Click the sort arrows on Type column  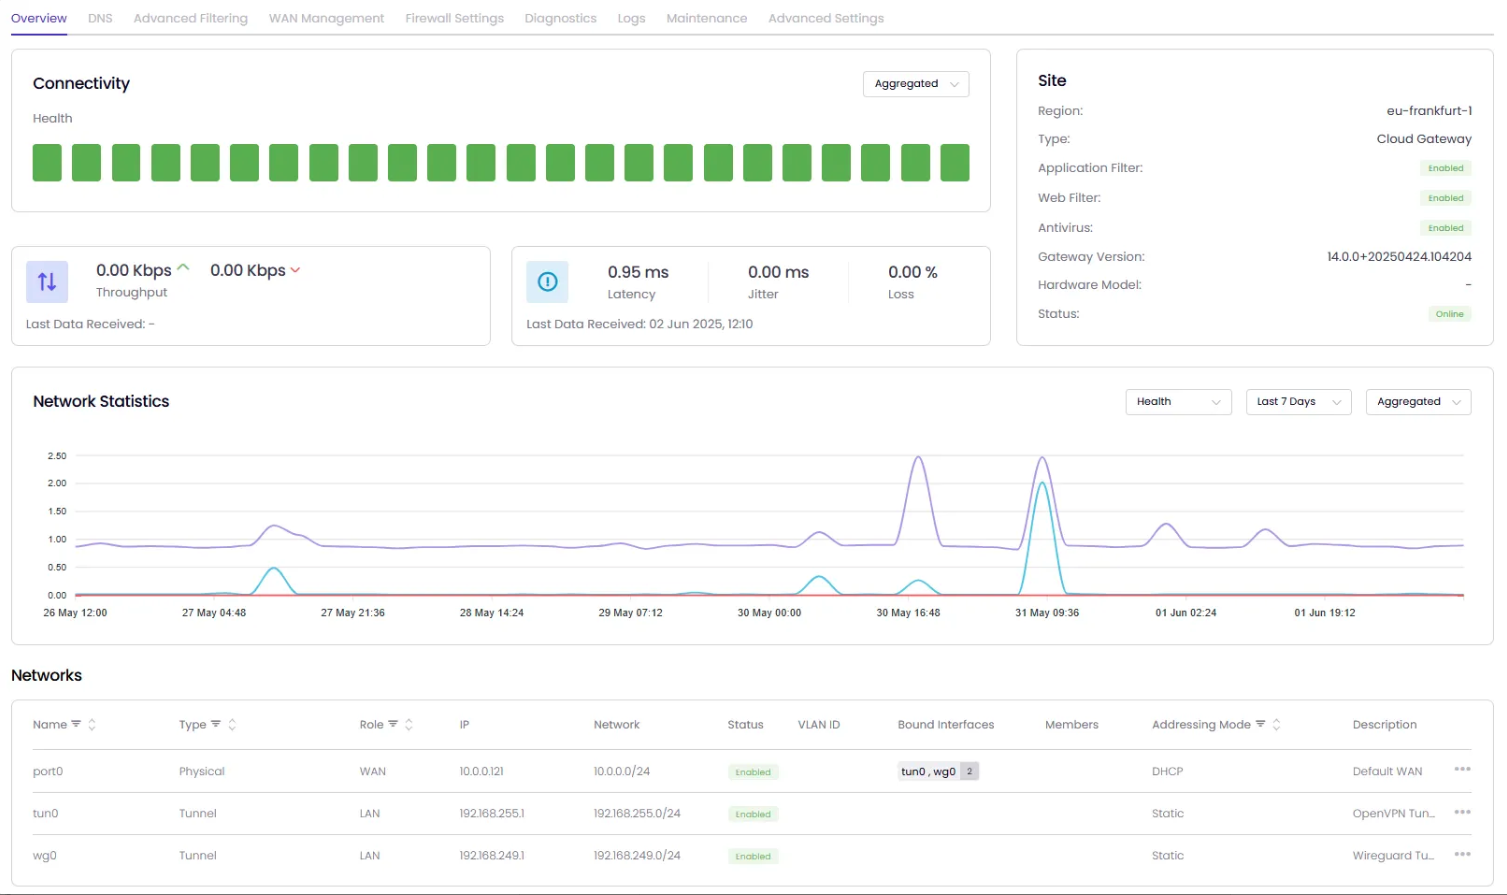[232, 724]
